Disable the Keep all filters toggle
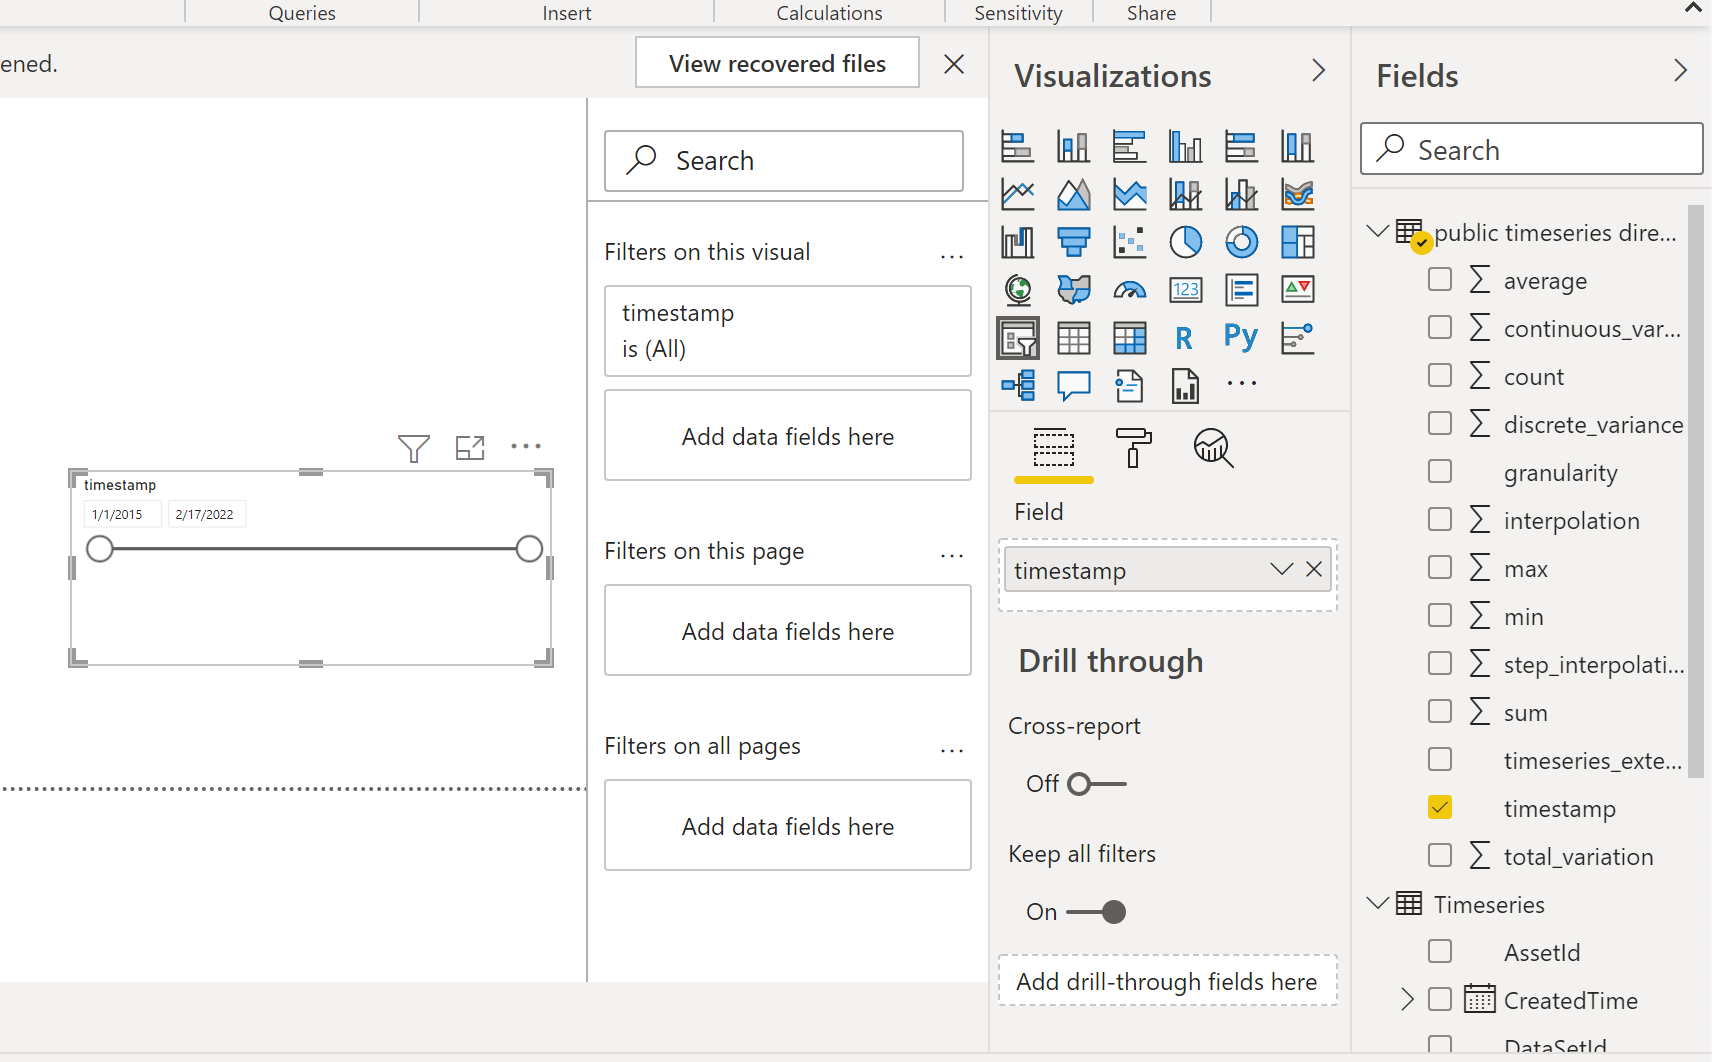This screenshot has width=1712, height=1062. tap(1097, 912)
